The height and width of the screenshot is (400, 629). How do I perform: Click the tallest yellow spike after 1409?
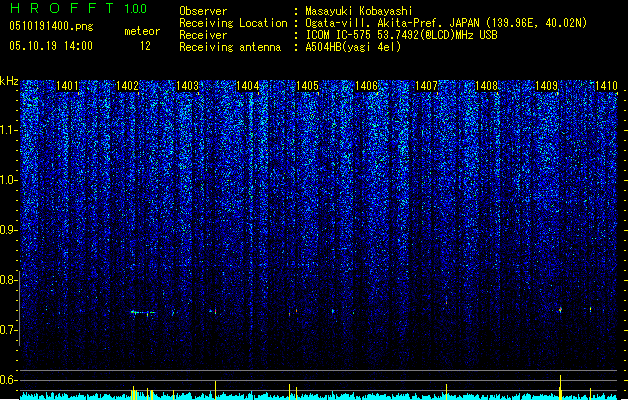pos(560,387)
